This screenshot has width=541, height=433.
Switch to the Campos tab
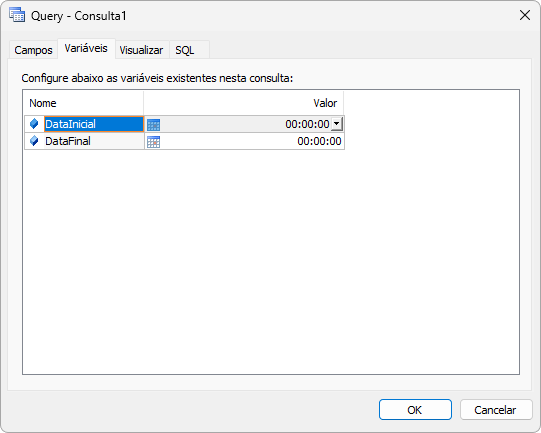coord(33,50)
